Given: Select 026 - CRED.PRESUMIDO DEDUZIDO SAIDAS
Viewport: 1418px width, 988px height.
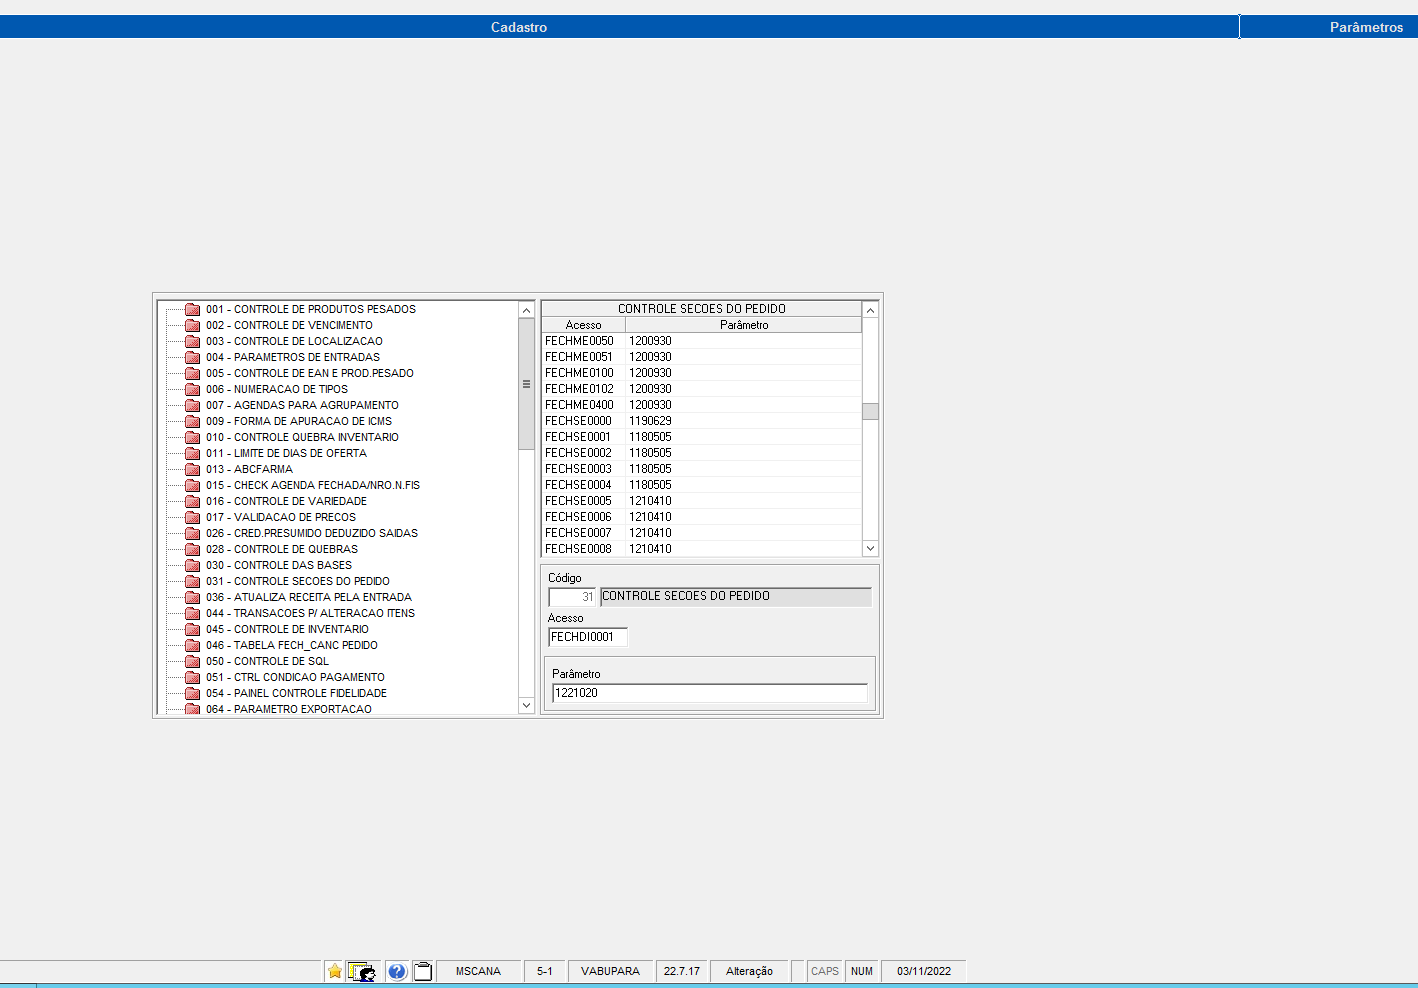Looking at the screenshot, I should [x=312, y=533].
